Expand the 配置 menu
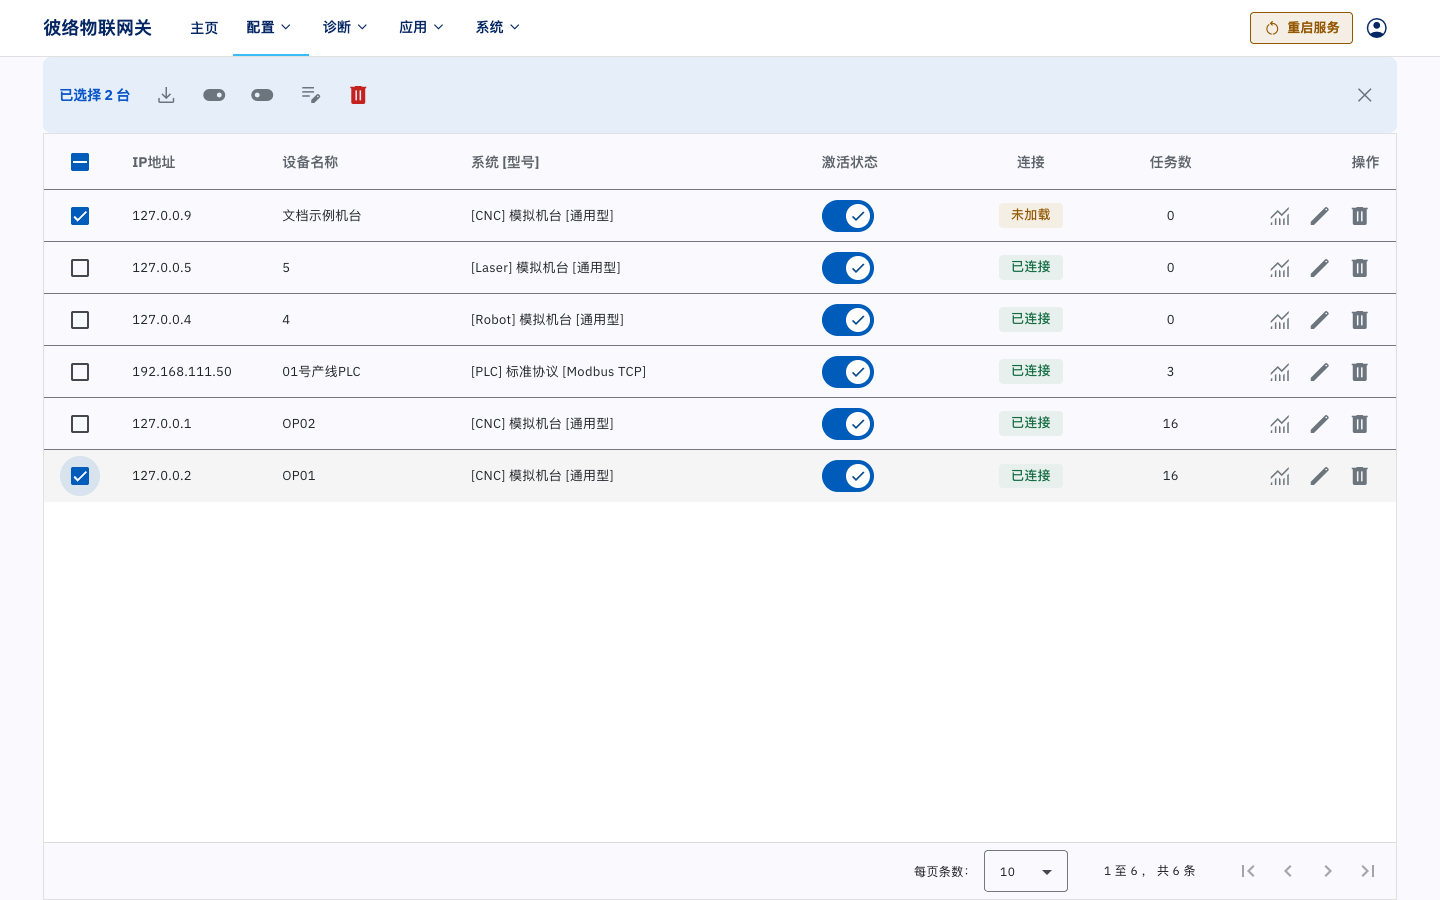1440x900 pixels. tap(270, 28)
